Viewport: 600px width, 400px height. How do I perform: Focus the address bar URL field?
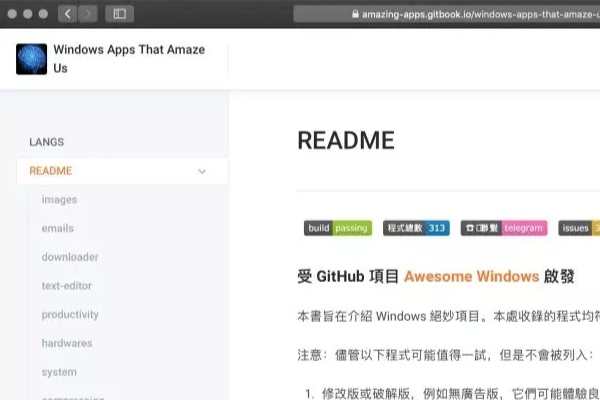click(447, 14)
